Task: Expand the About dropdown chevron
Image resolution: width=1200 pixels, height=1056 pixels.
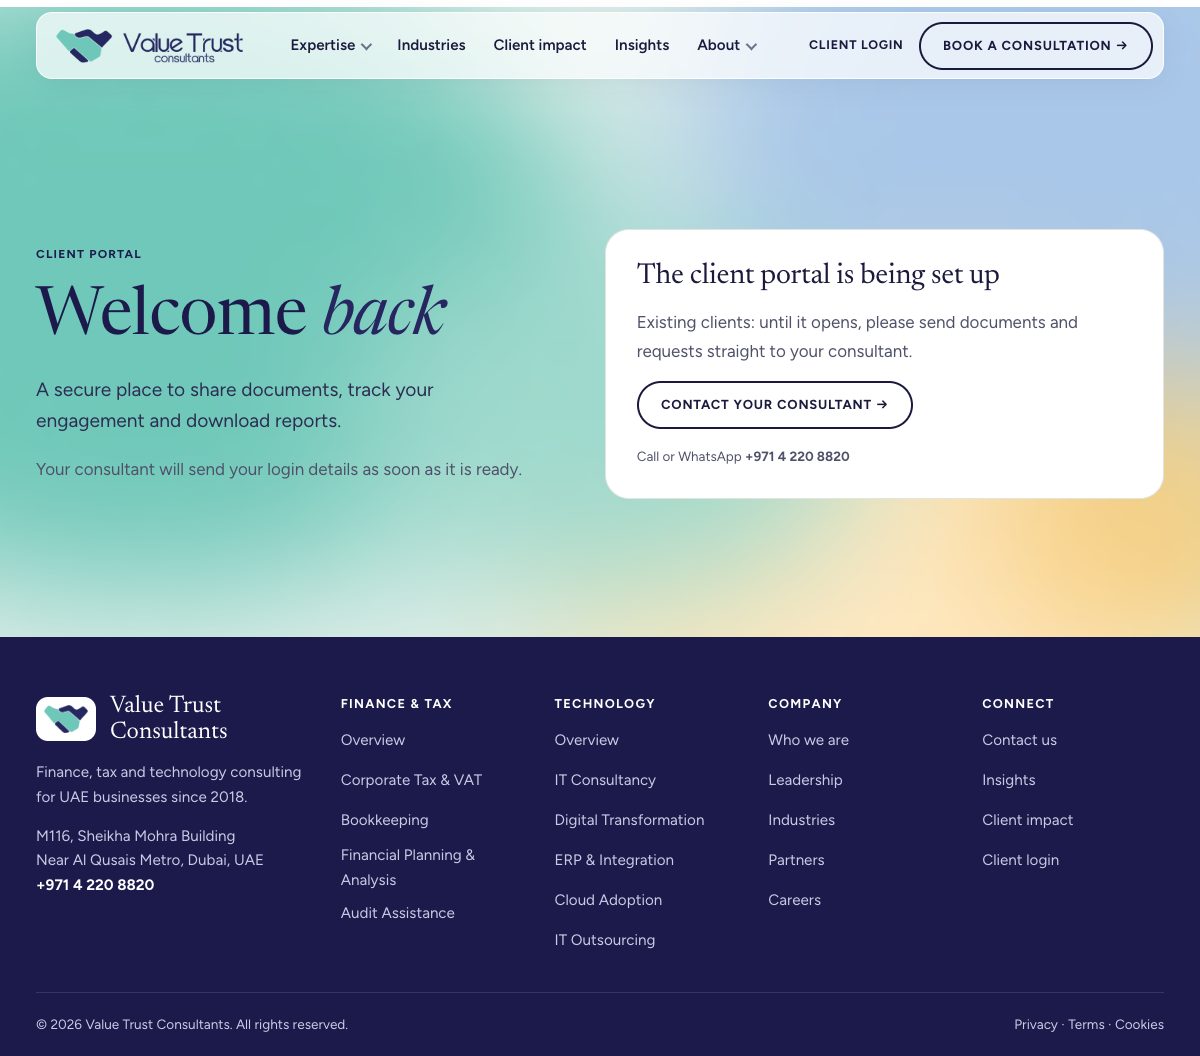Action: point(751,47)
